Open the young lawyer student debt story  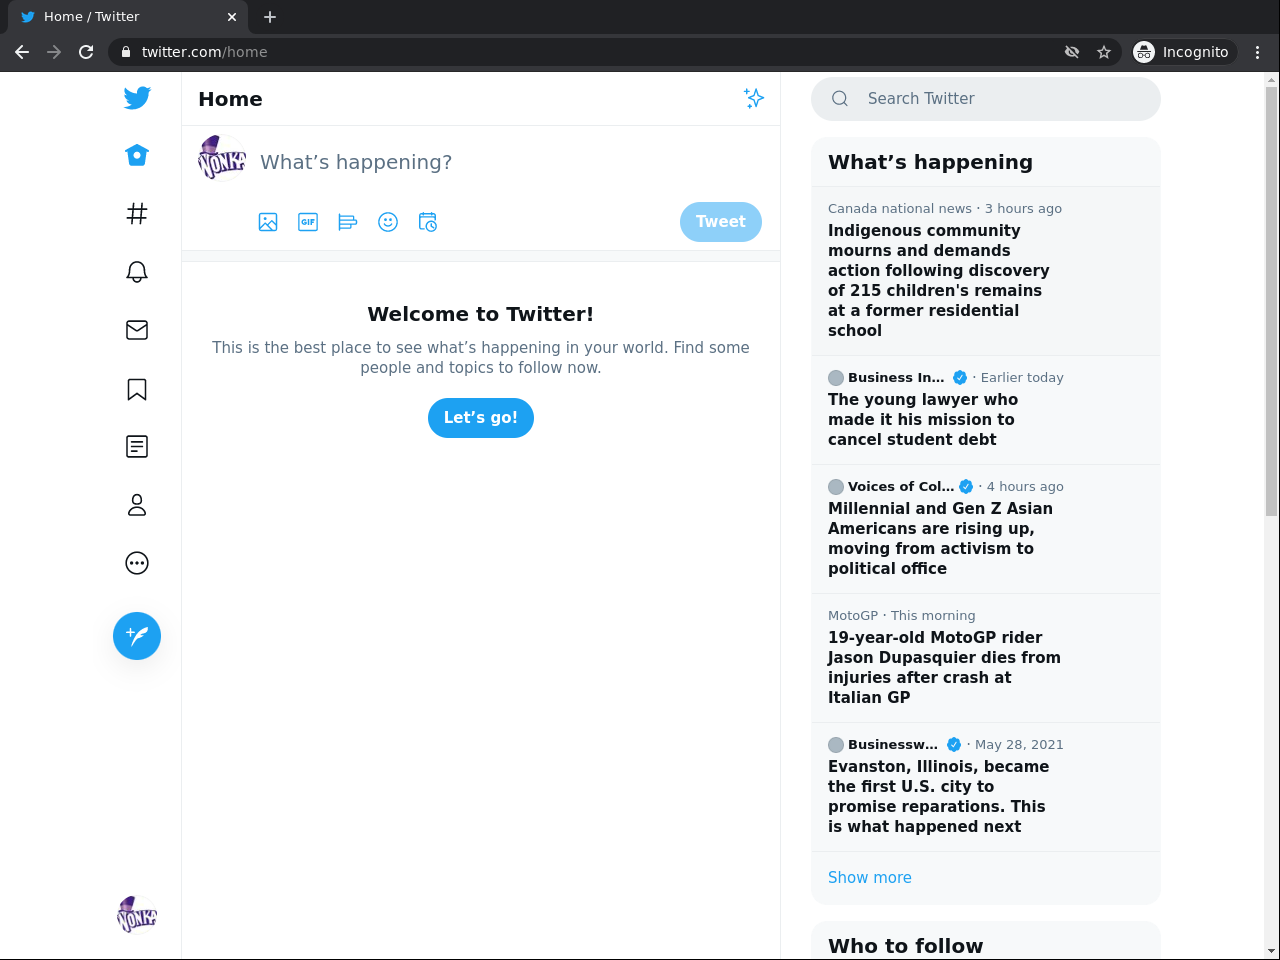pos(986,410)
